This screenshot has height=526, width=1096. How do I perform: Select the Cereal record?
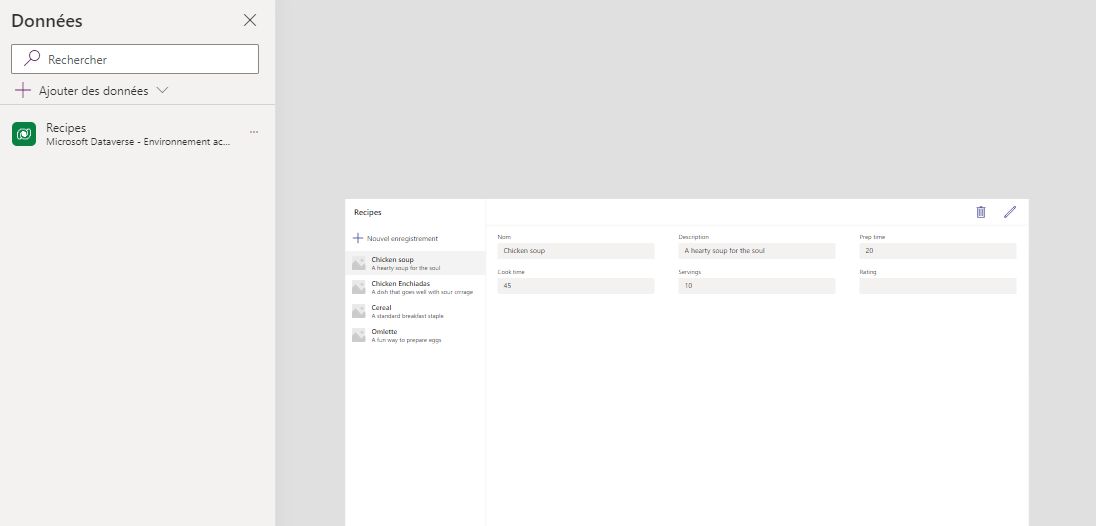point(415,312)
